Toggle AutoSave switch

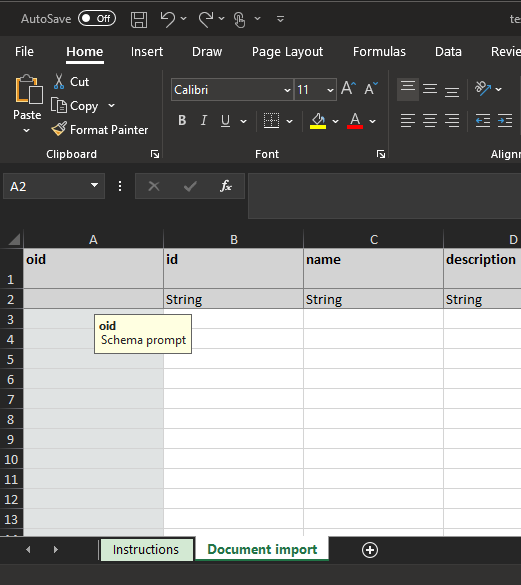click(x=97, y=18)
